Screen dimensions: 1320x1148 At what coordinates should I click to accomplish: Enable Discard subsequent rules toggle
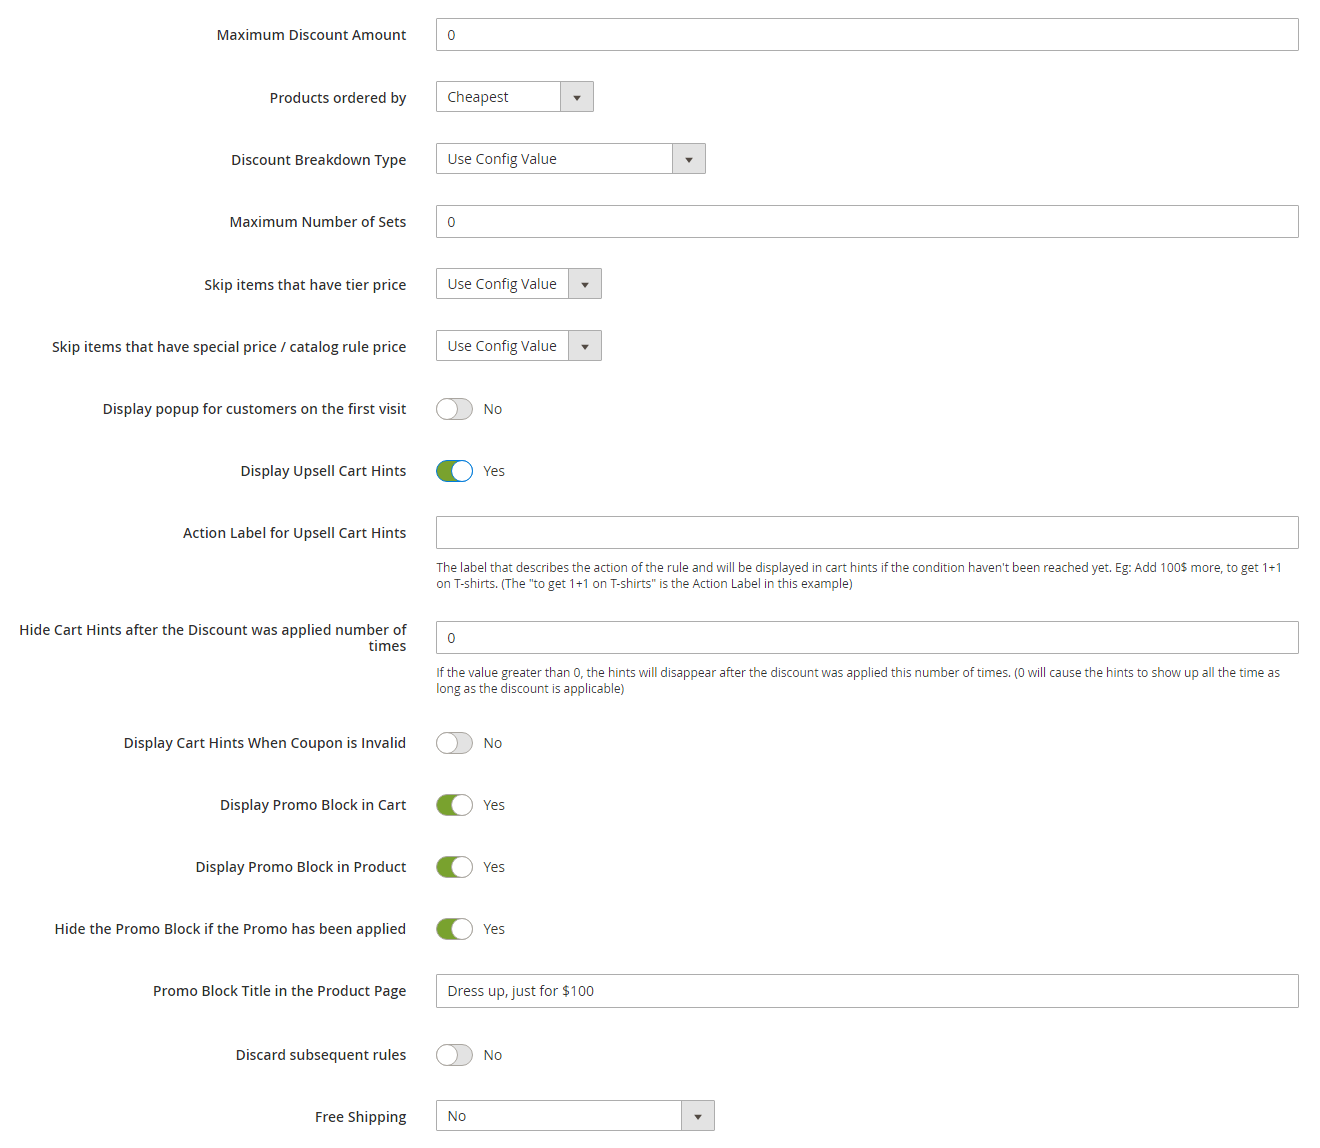[x=454, y=1055]
